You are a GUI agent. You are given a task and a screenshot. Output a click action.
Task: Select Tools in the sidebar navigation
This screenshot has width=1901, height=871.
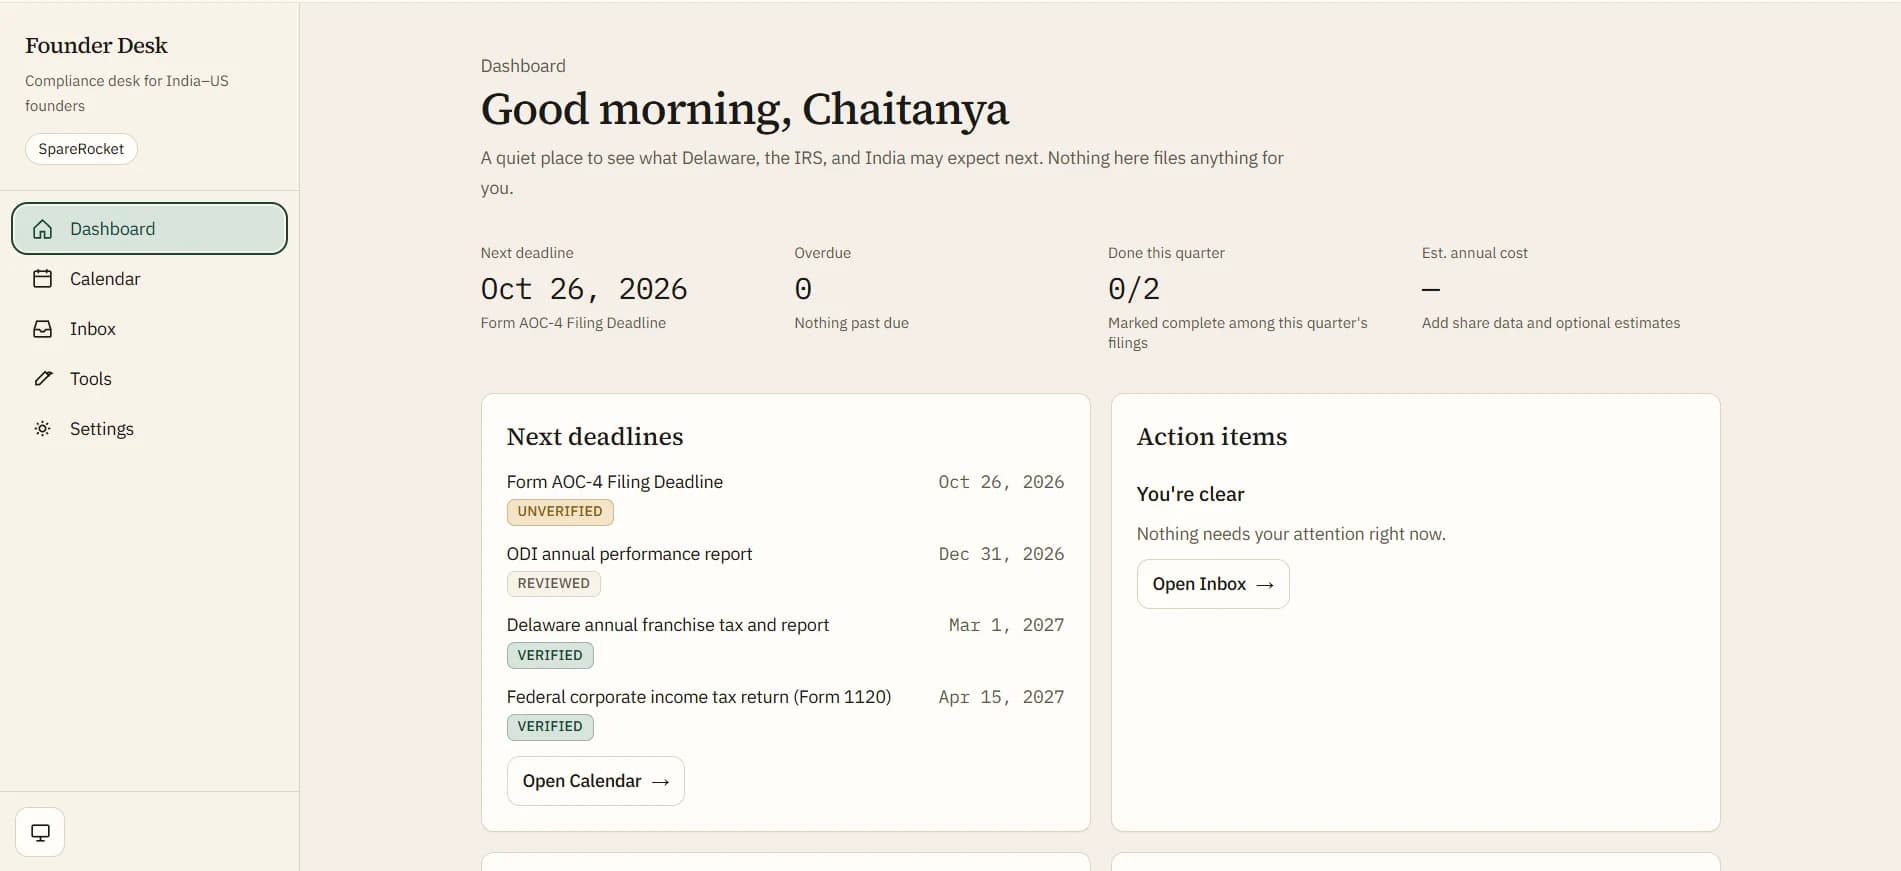[x=149, y=379]
